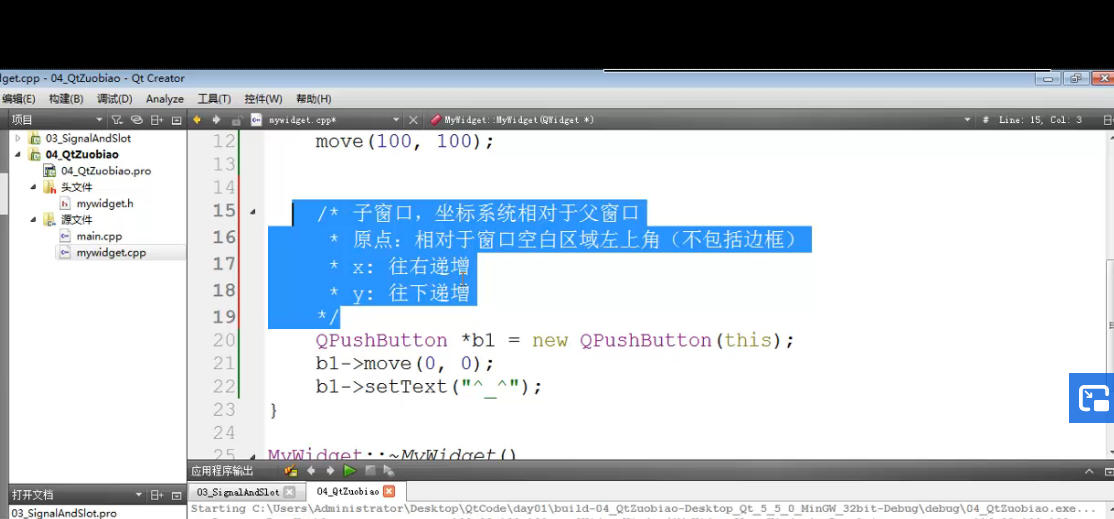Click the Line: 15, Col: 3 indicator

(x=1040, y=120)
